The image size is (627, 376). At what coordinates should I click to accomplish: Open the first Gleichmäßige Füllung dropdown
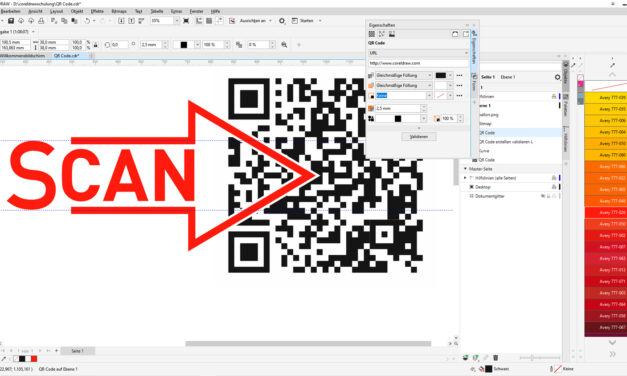click(x=429, y=75)
